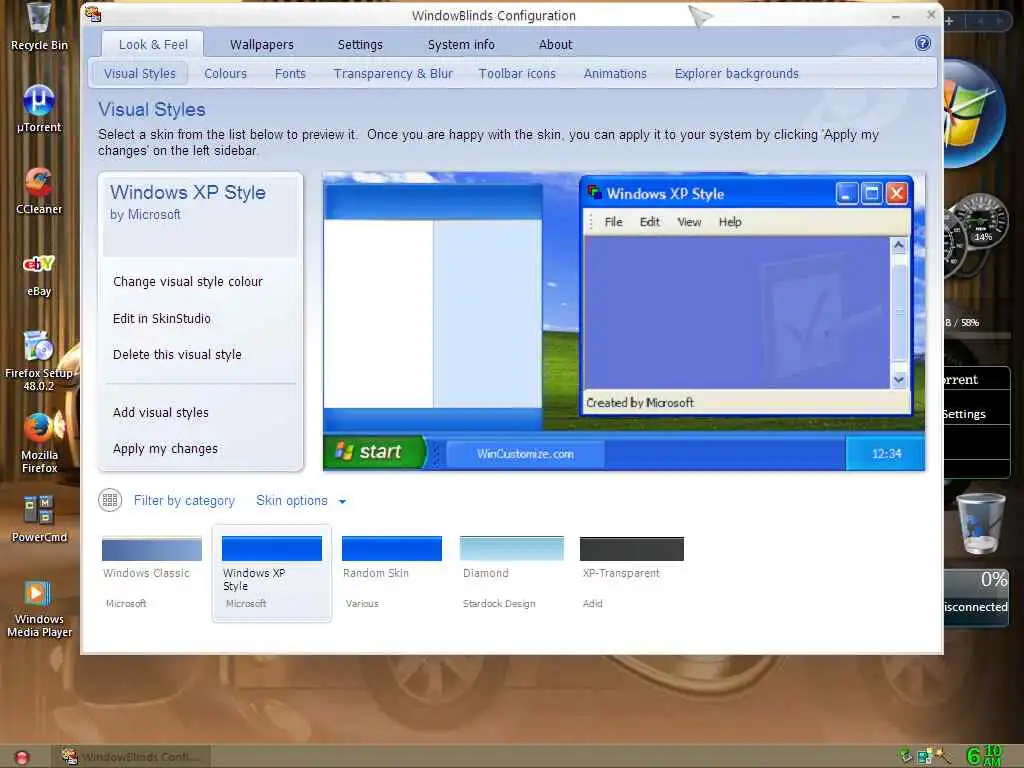
Task: Open Explorer backgrounds sub-tab
Action: [x=736, y=73]
